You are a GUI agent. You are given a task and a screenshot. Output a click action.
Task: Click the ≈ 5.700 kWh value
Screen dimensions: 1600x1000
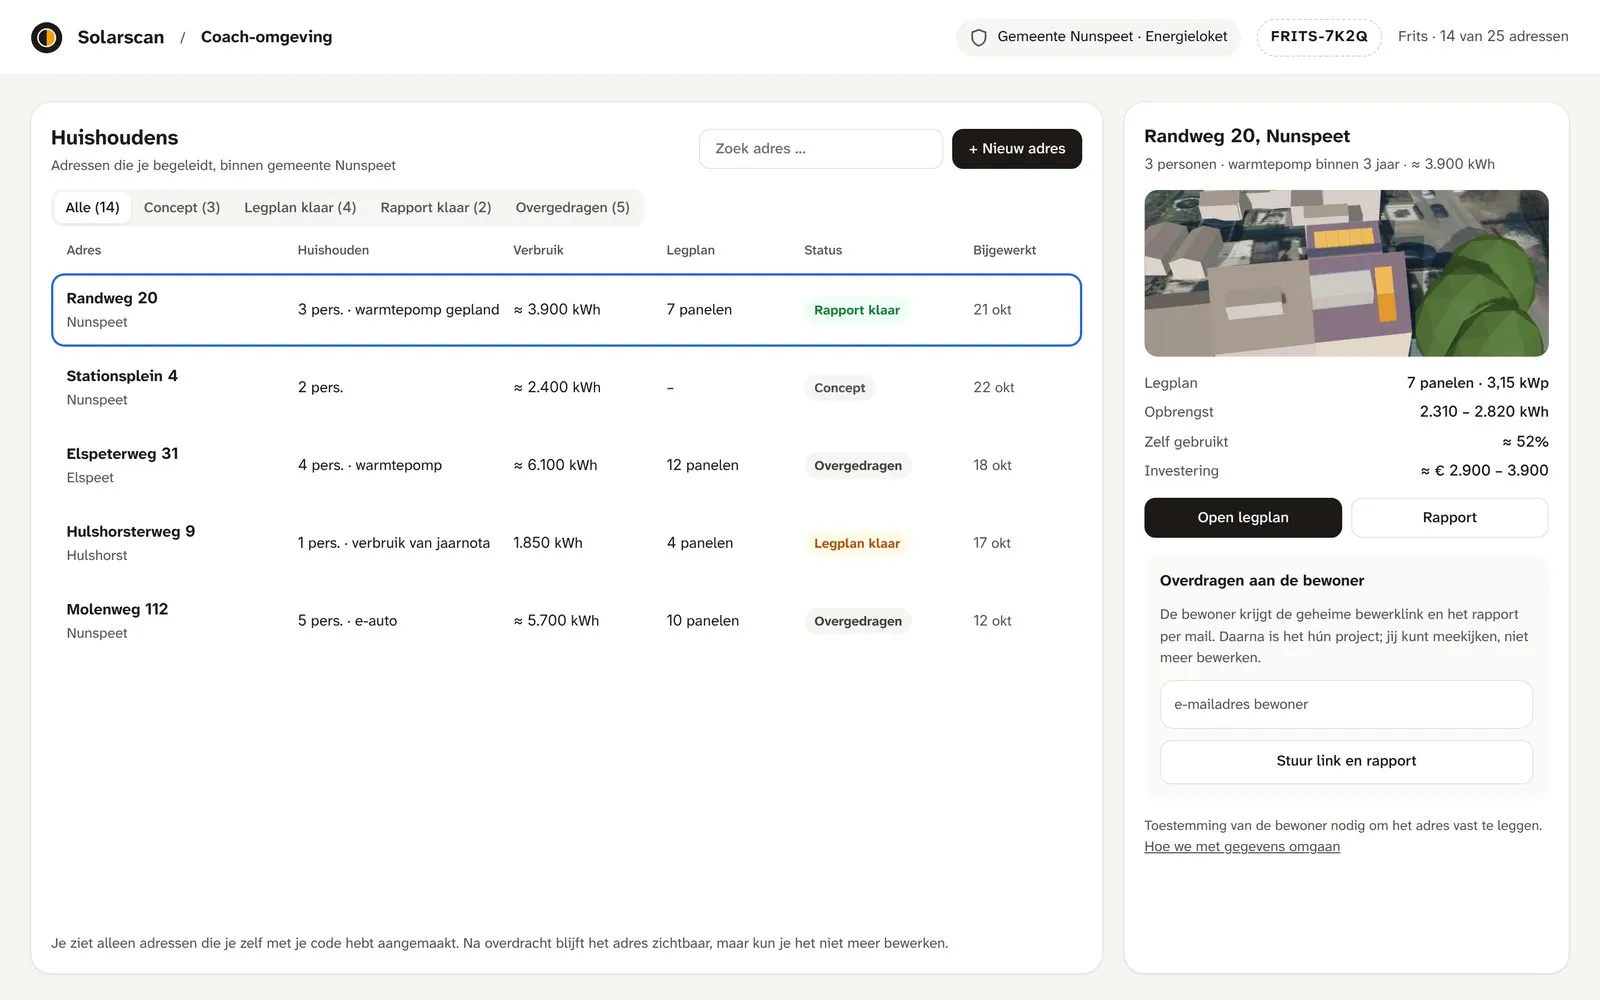[x=556, y=621]
